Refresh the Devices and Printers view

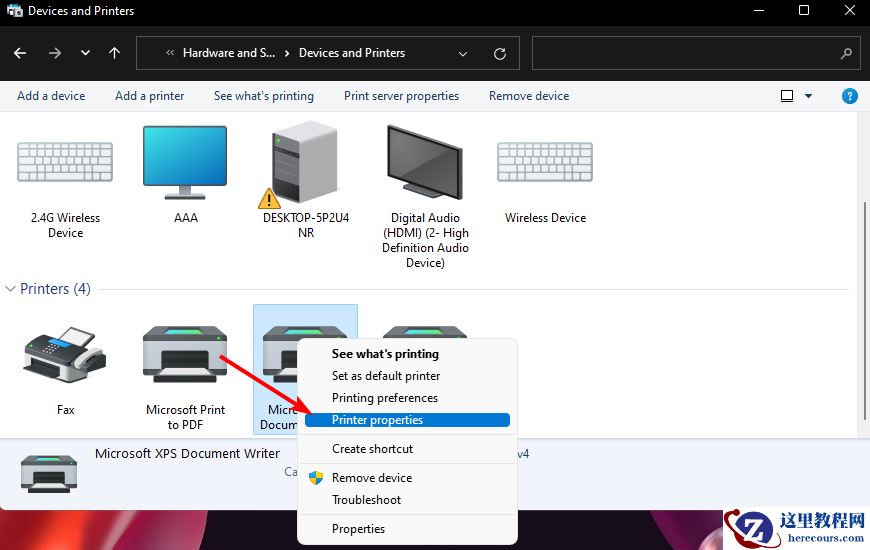tap(499, 53)
